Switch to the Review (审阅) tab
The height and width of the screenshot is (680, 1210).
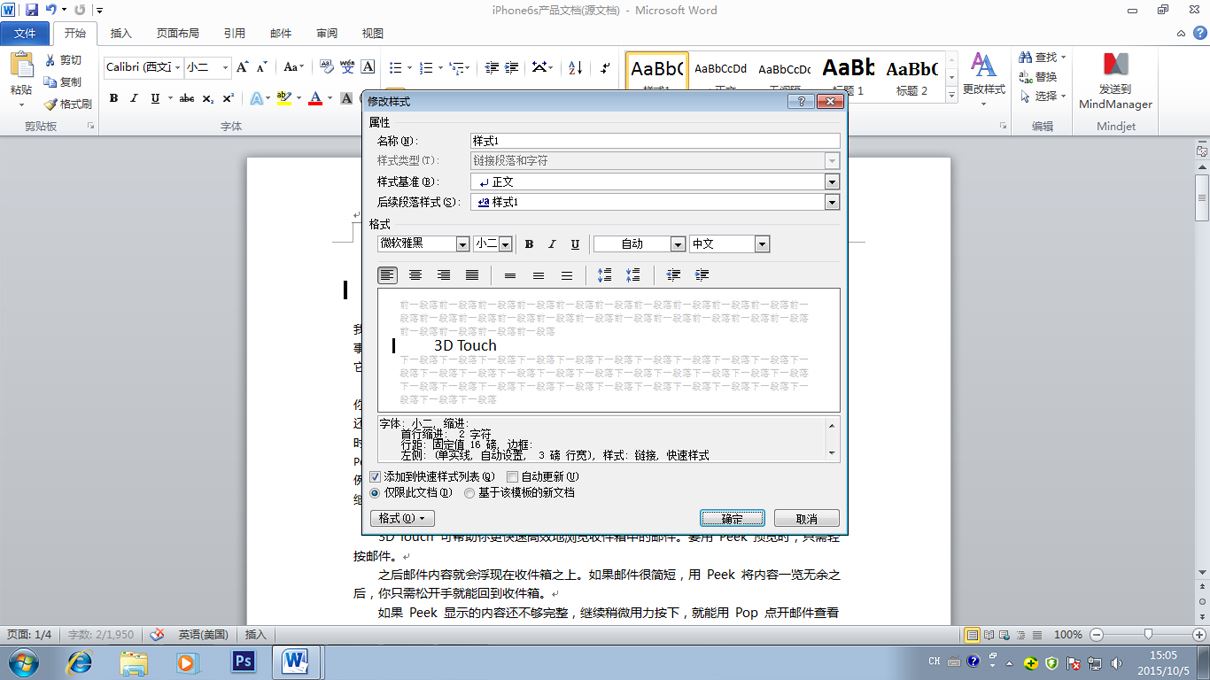327,33
